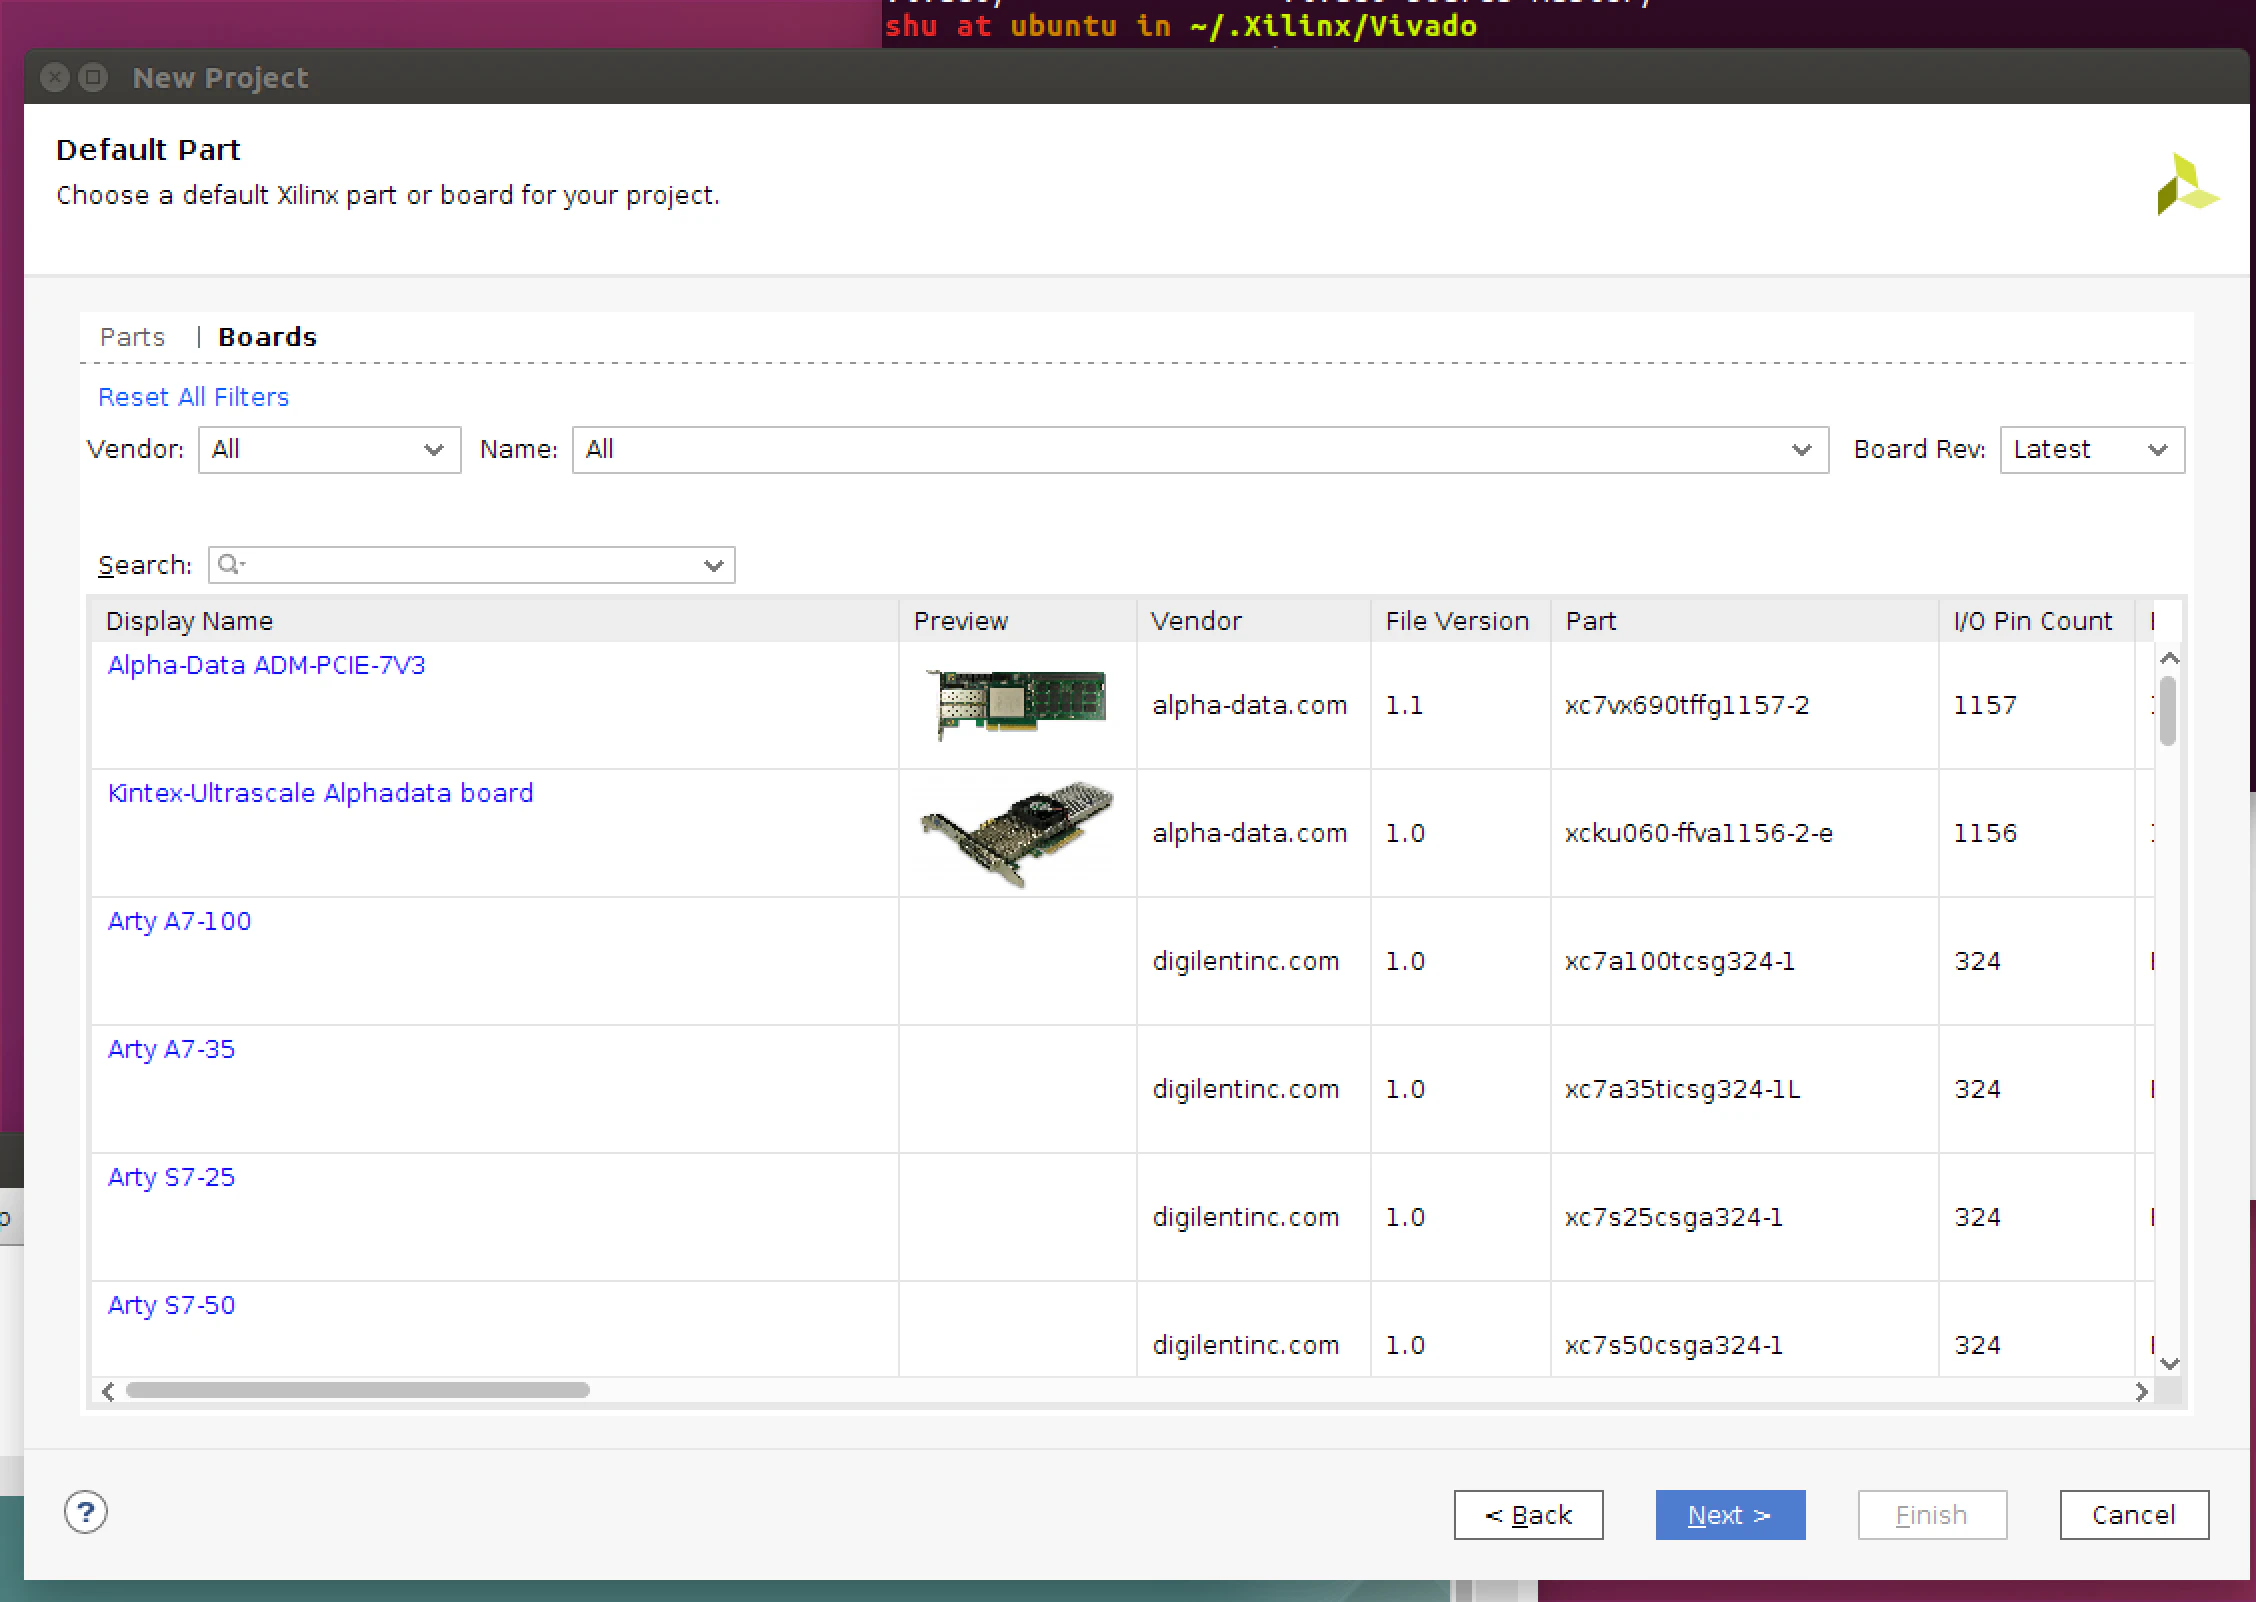Click Reset All Filters link
The width and height of the screenshot is (2256, 1602).
pyautogui.click(x=193, y=397)
